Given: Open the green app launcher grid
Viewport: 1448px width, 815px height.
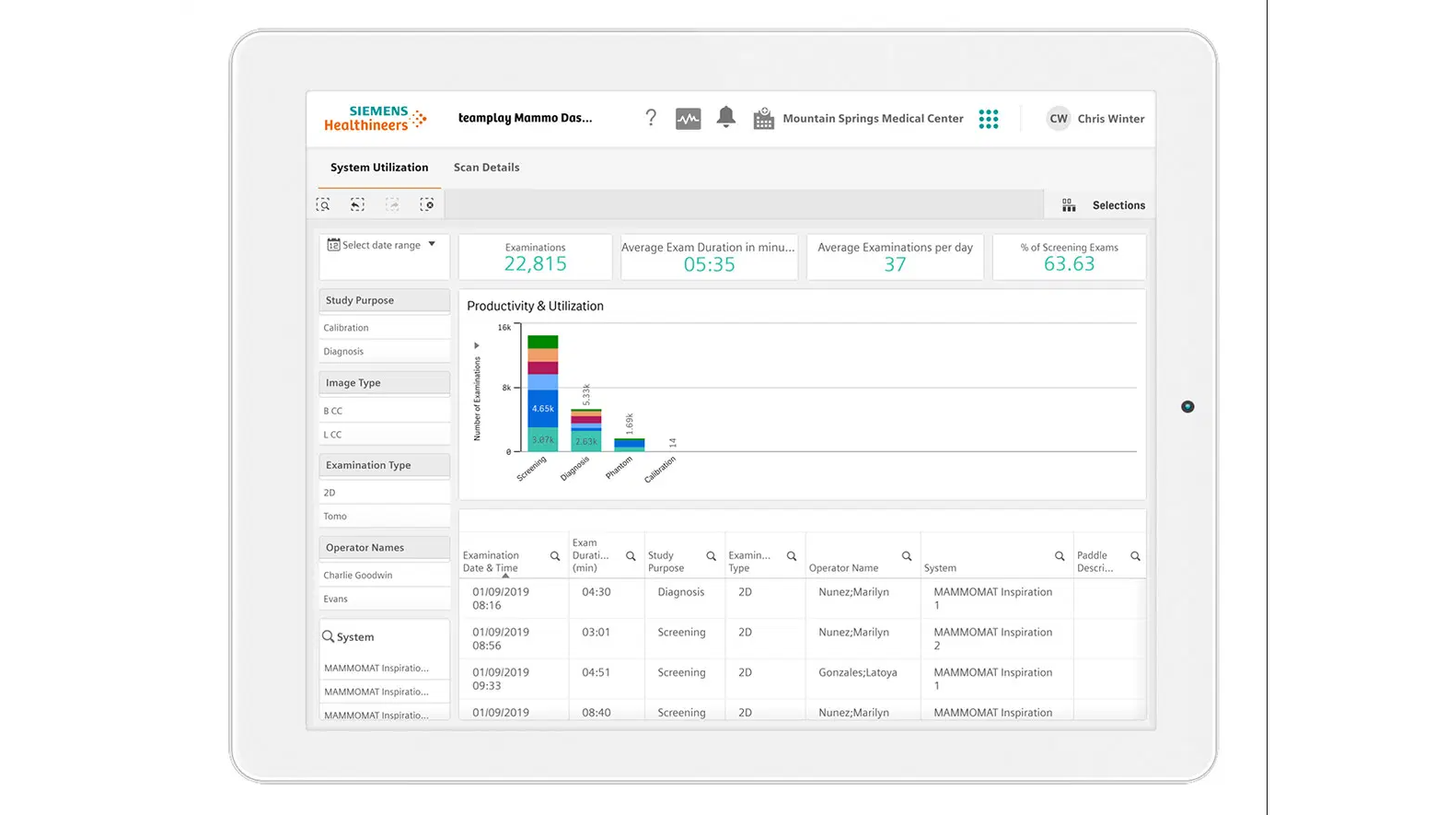Looking at the screenshot, I should coord(988,119).
